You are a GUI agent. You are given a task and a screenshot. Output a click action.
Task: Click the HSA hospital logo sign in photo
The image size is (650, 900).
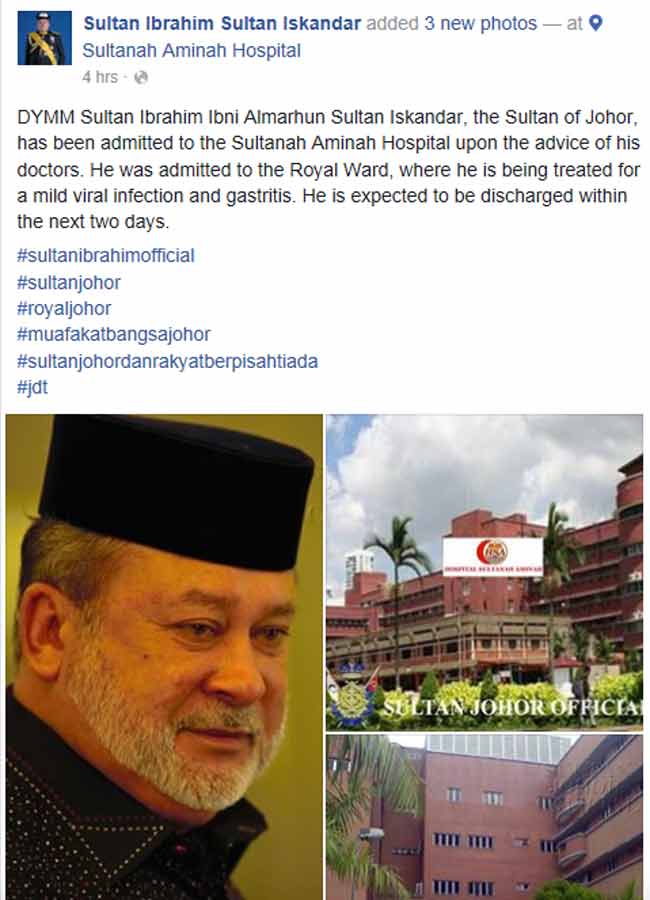click(x=493, y=557)
